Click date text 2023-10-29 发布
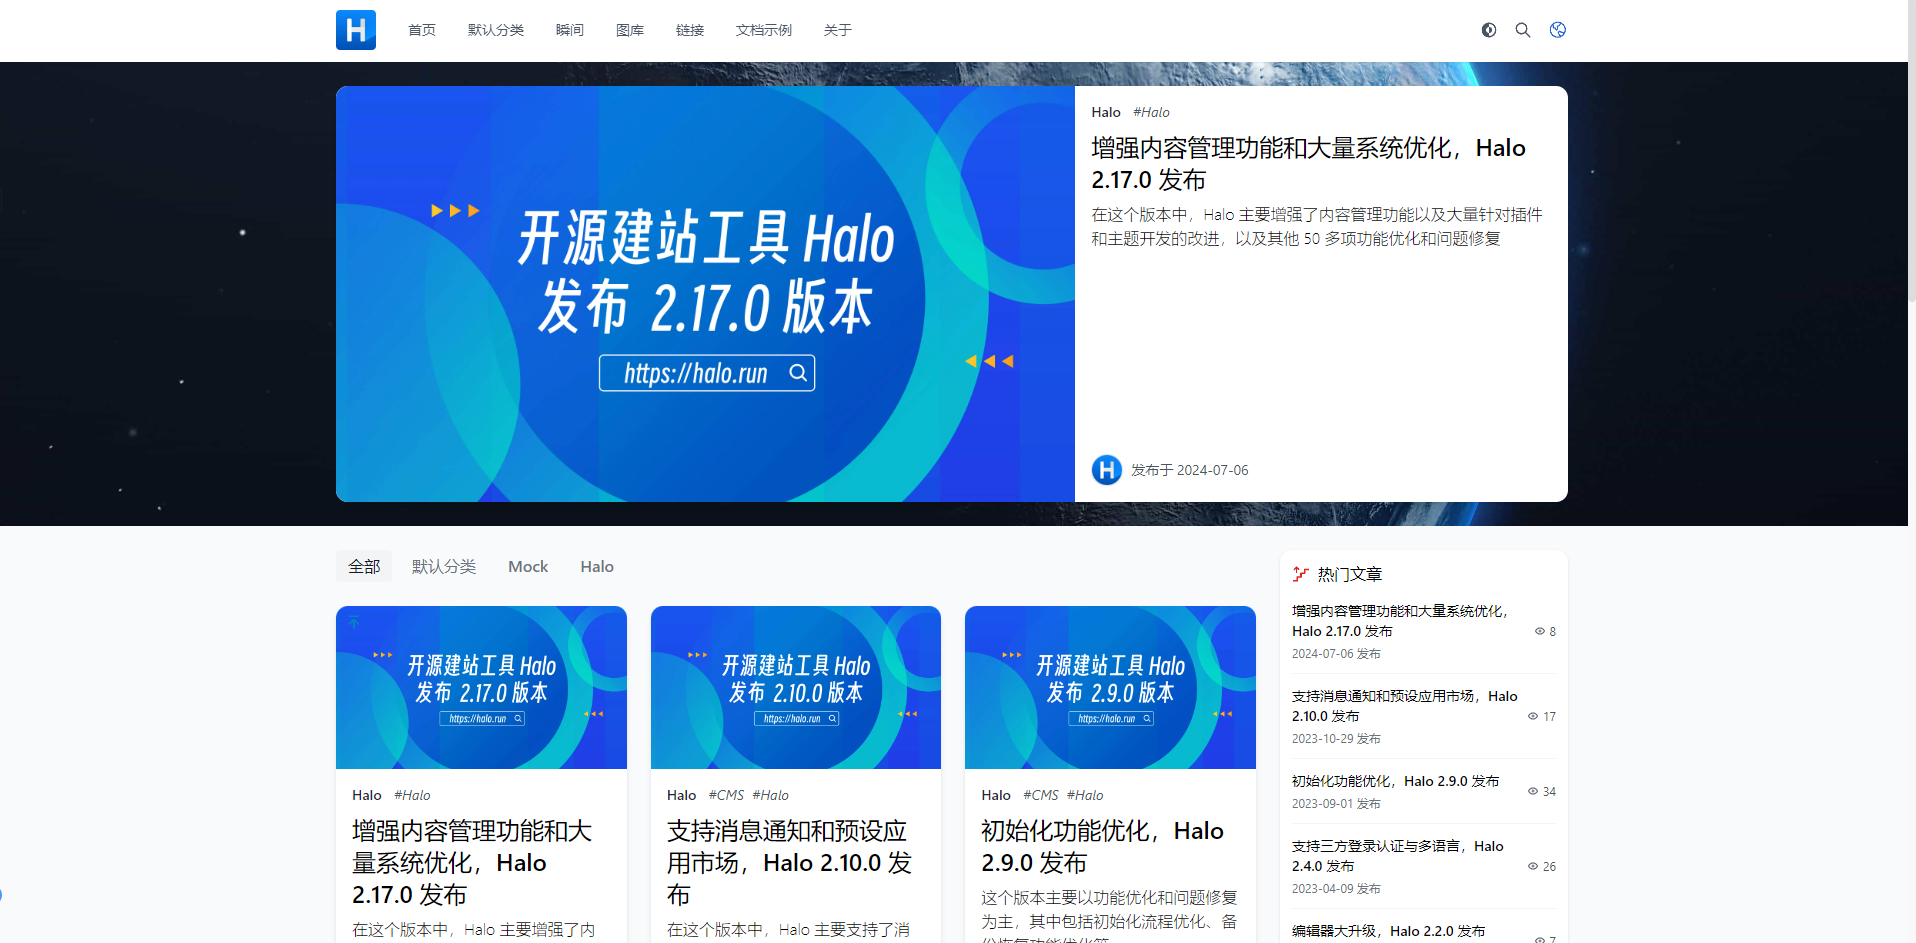 click(x=1336, y=739)
